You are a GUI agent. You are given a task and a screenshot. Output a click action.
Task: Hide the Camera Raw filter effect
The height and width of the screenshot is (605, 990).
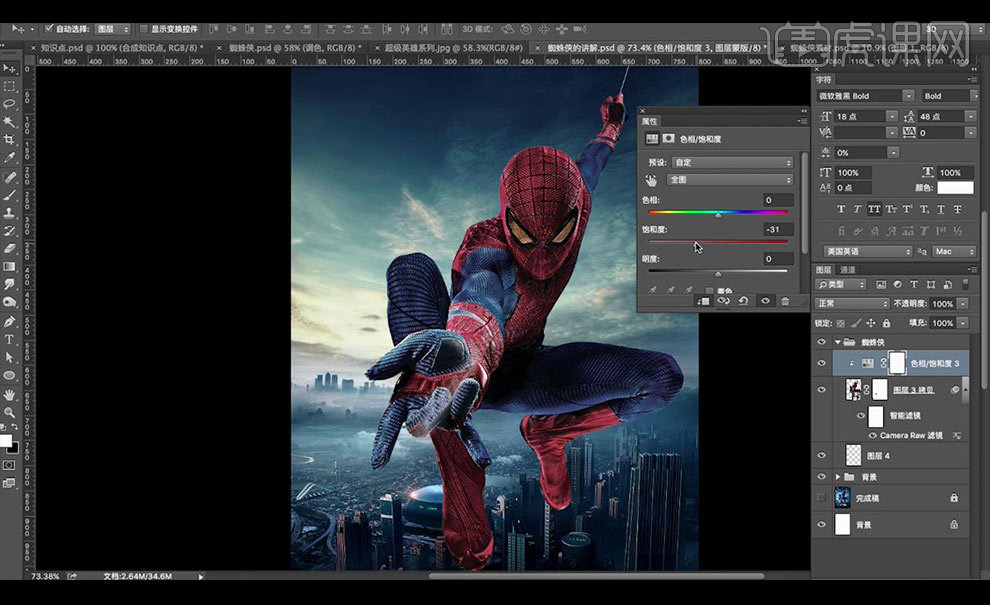coord(873,435)
